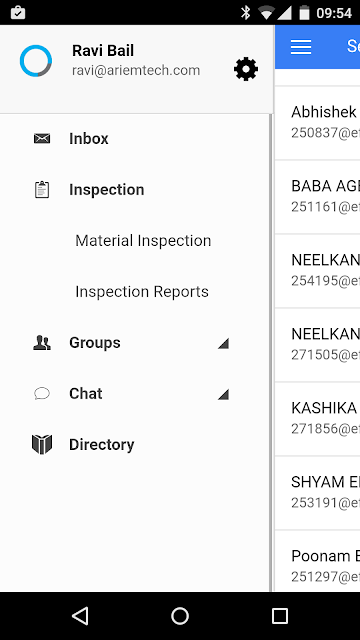Click the Inbox envelope icon
Image resolution: width=360 pixels, height=640 pixels.
click(42, 139)
